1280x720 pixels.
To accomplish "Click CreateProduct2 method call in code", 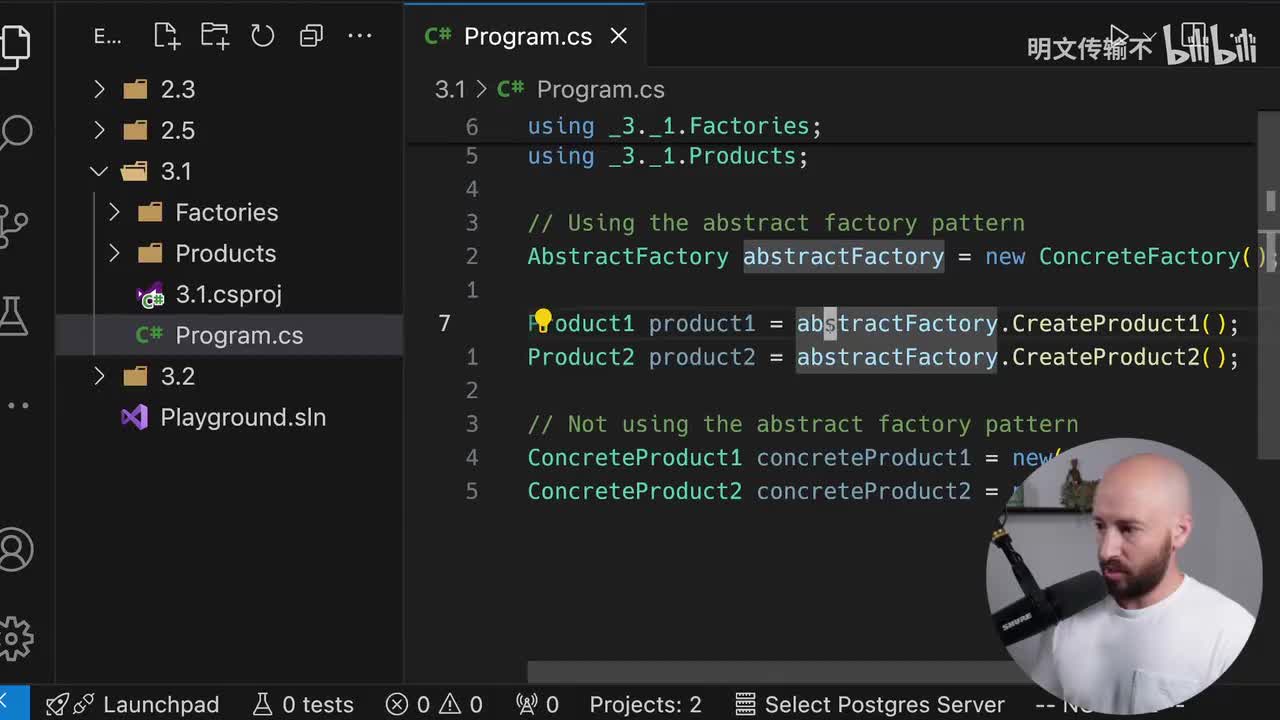I will pyautogui.click(x=1105, y=357).
